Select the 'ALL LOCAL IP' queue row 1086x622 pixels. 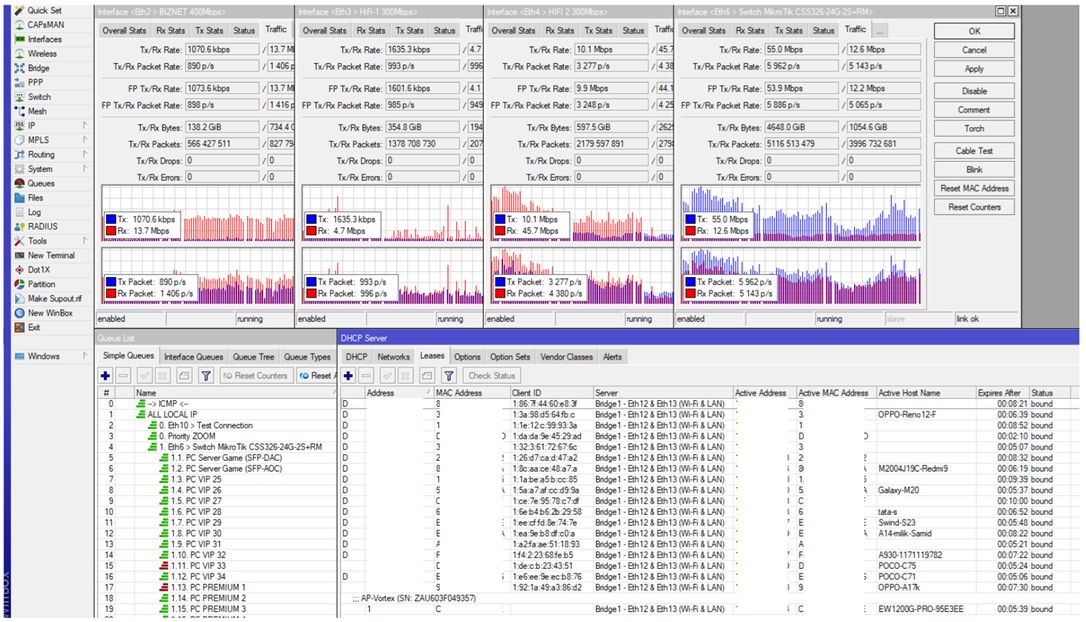pos(216,414)
